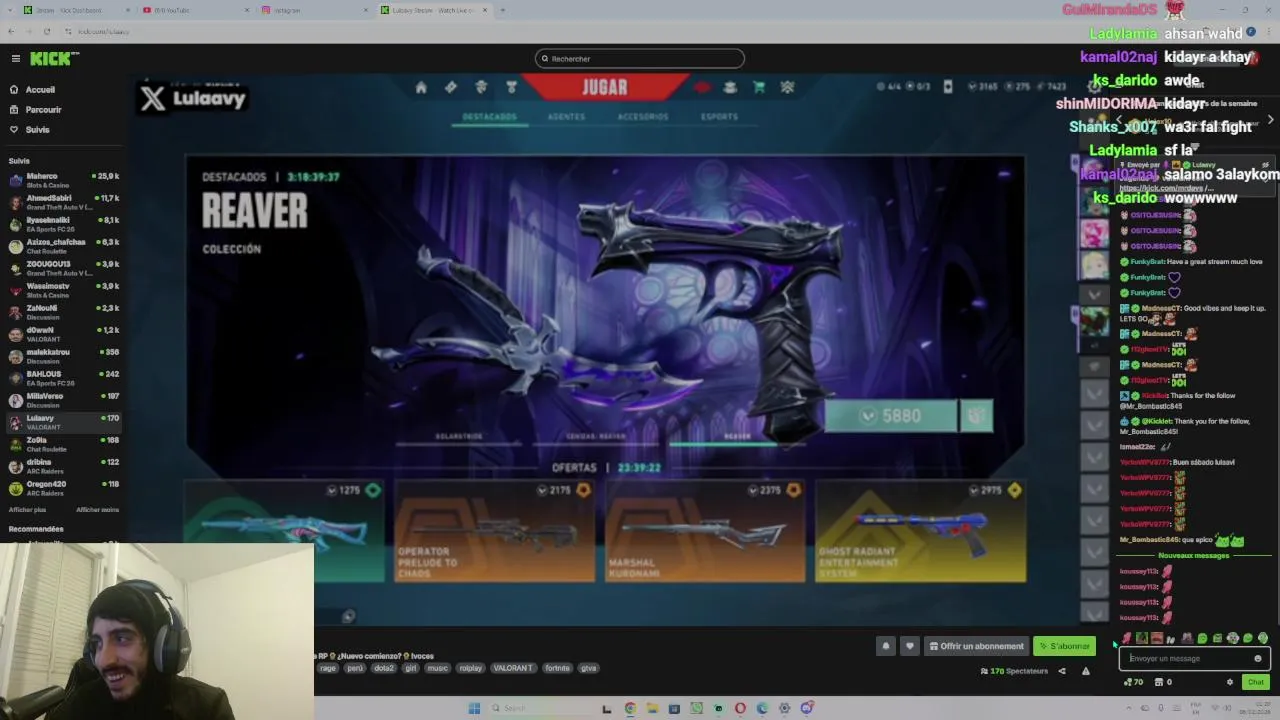Screen dimensions: 1280x720
Task: Switch to ESPORTS store tab
Action: 719,117
